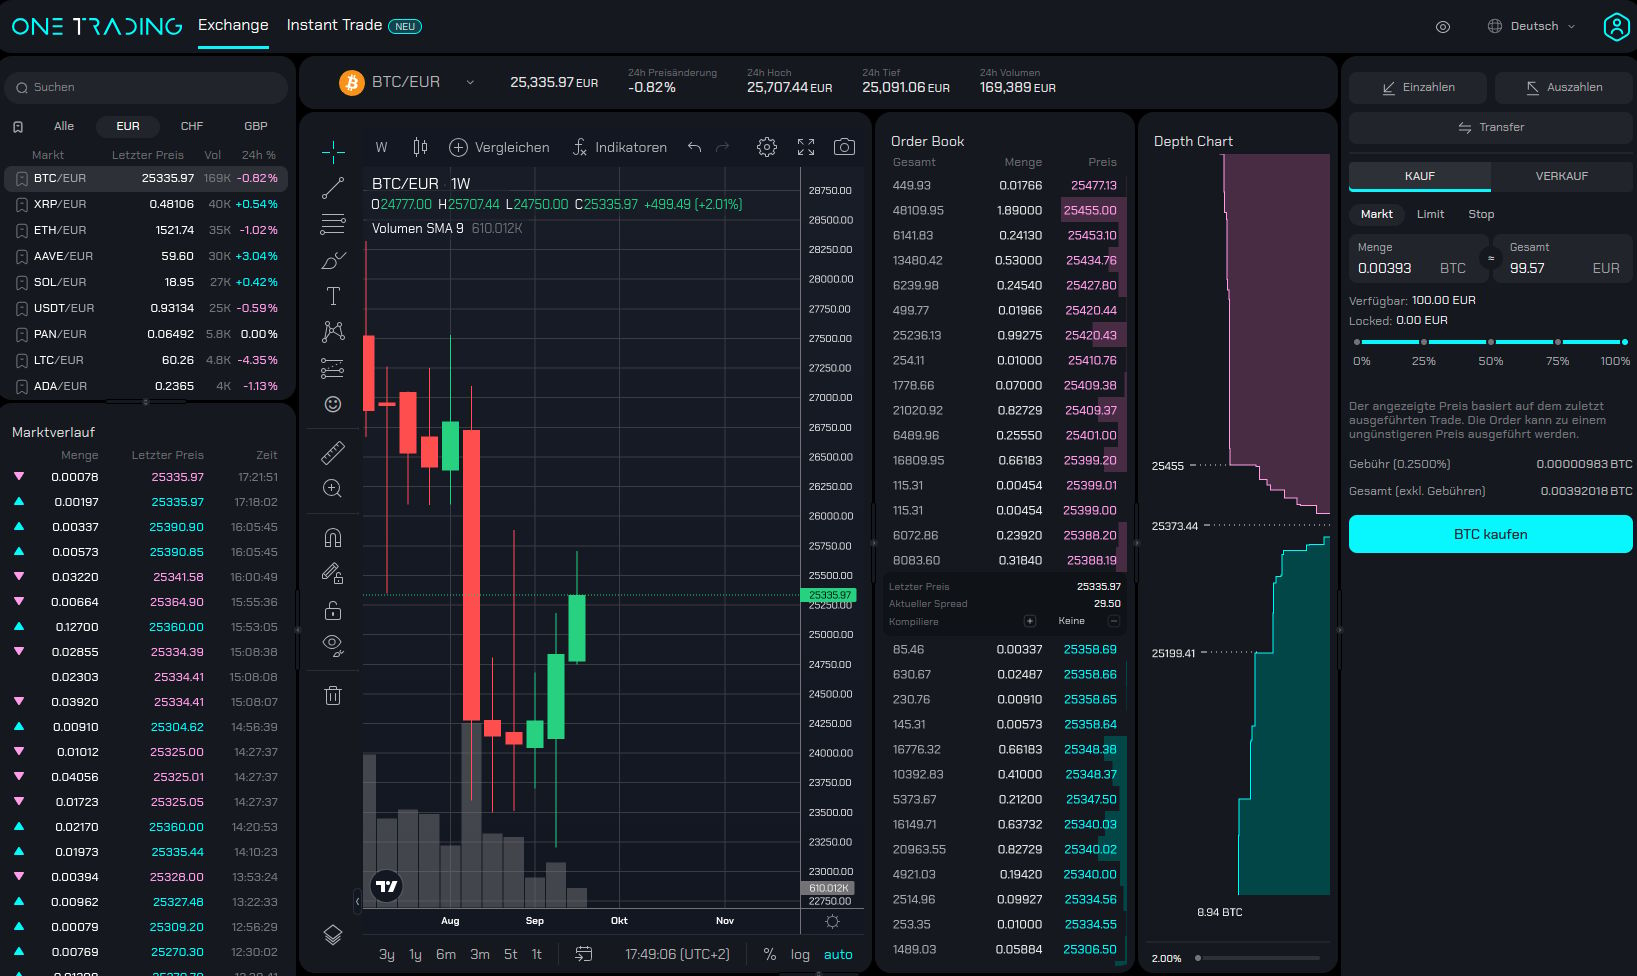Open chart settings gear
Viewport: 1637px width, 976px height.
pyautogui.click(x=767, y=147)
